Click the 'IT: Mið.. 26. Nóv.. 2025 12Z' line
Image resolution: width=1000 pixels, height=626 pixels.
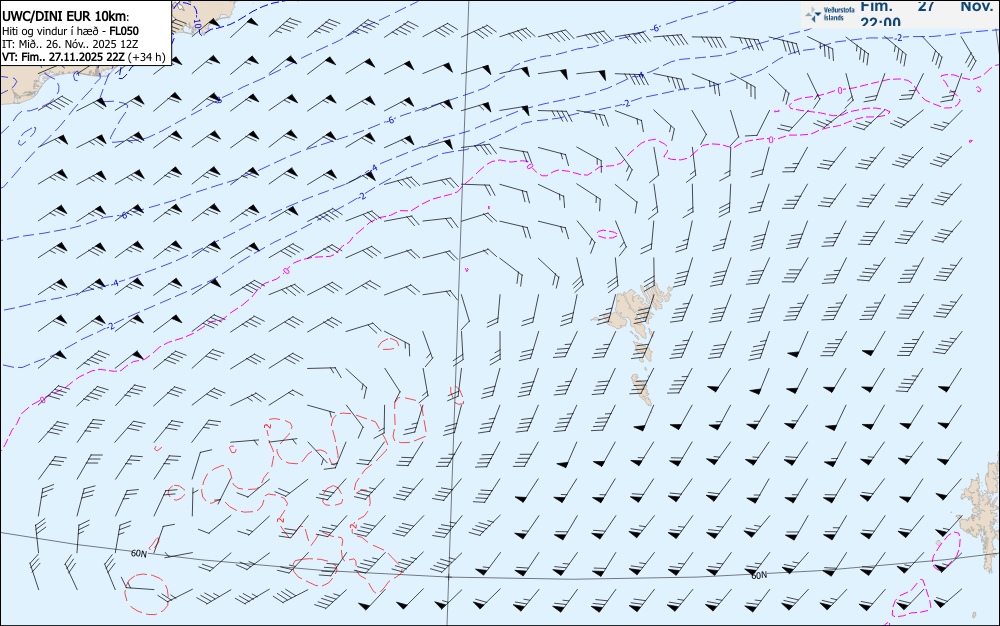click(70, 44)
